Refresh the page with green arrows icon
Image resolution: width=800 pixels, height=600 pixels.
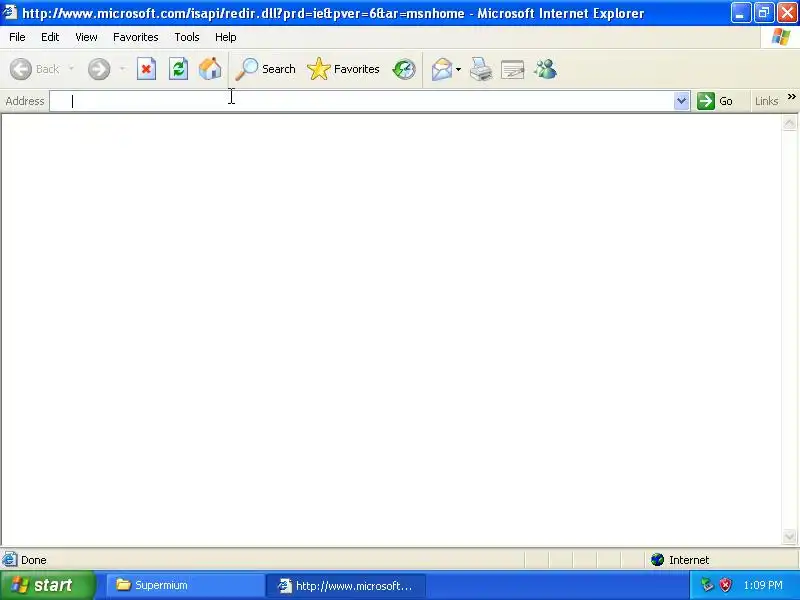point(179,69)
